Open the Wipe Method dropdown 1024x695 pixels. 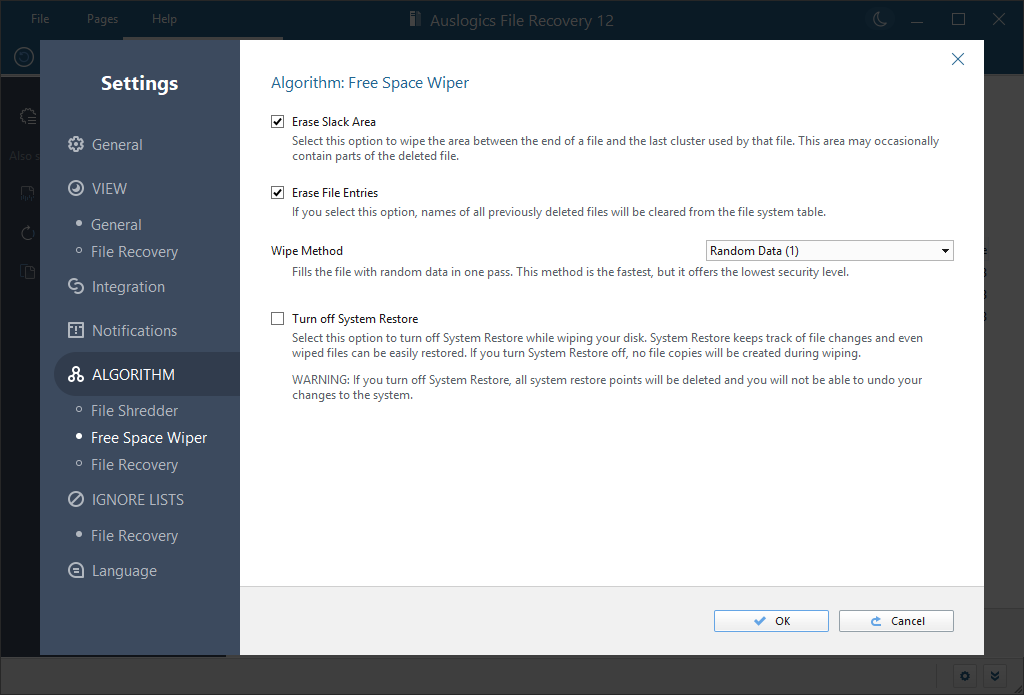829,250
